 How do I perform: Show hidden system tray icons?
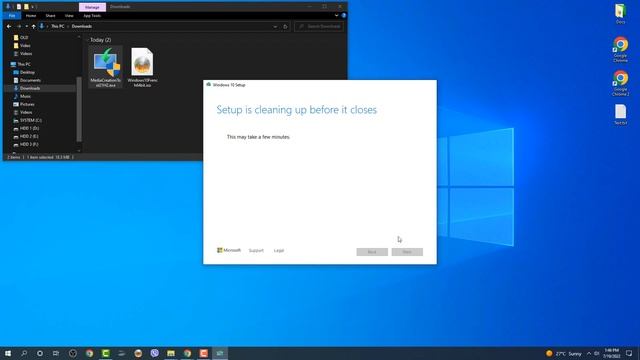pyautogui.click(x=589, y=353)
